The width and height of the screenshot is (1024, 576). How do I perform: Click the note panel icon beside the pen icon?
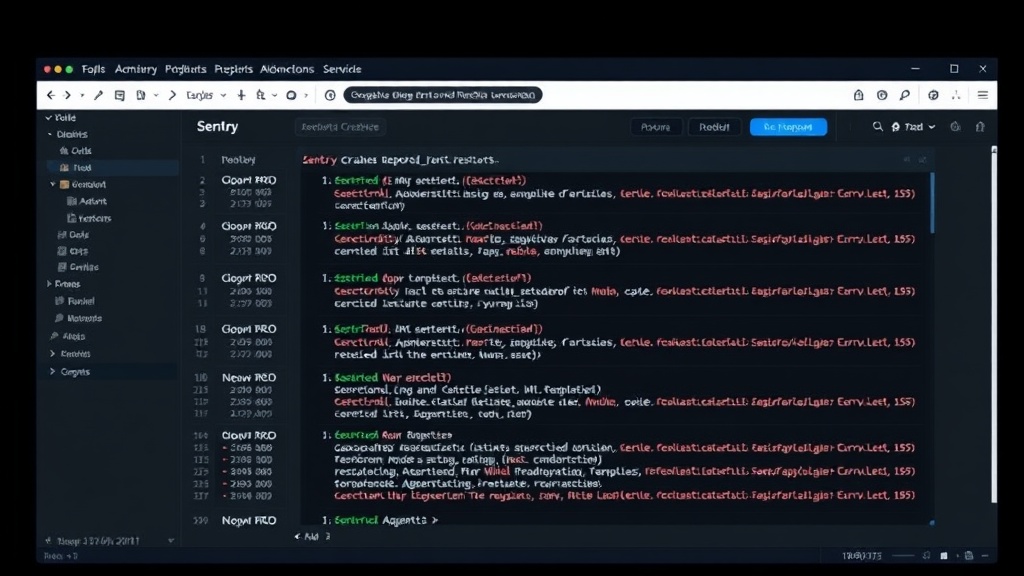tap(120, 95)
